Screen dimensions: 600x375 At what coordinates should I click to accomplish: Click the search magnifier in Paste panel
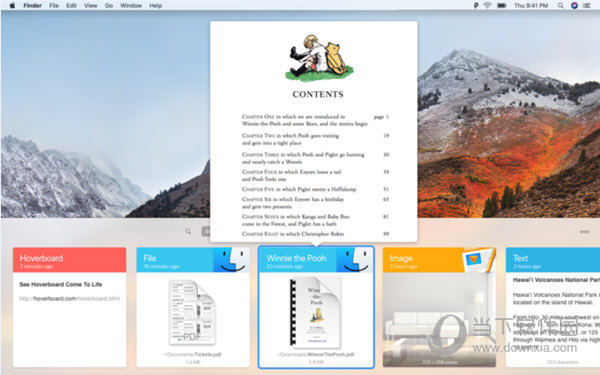tap(188, 231)
